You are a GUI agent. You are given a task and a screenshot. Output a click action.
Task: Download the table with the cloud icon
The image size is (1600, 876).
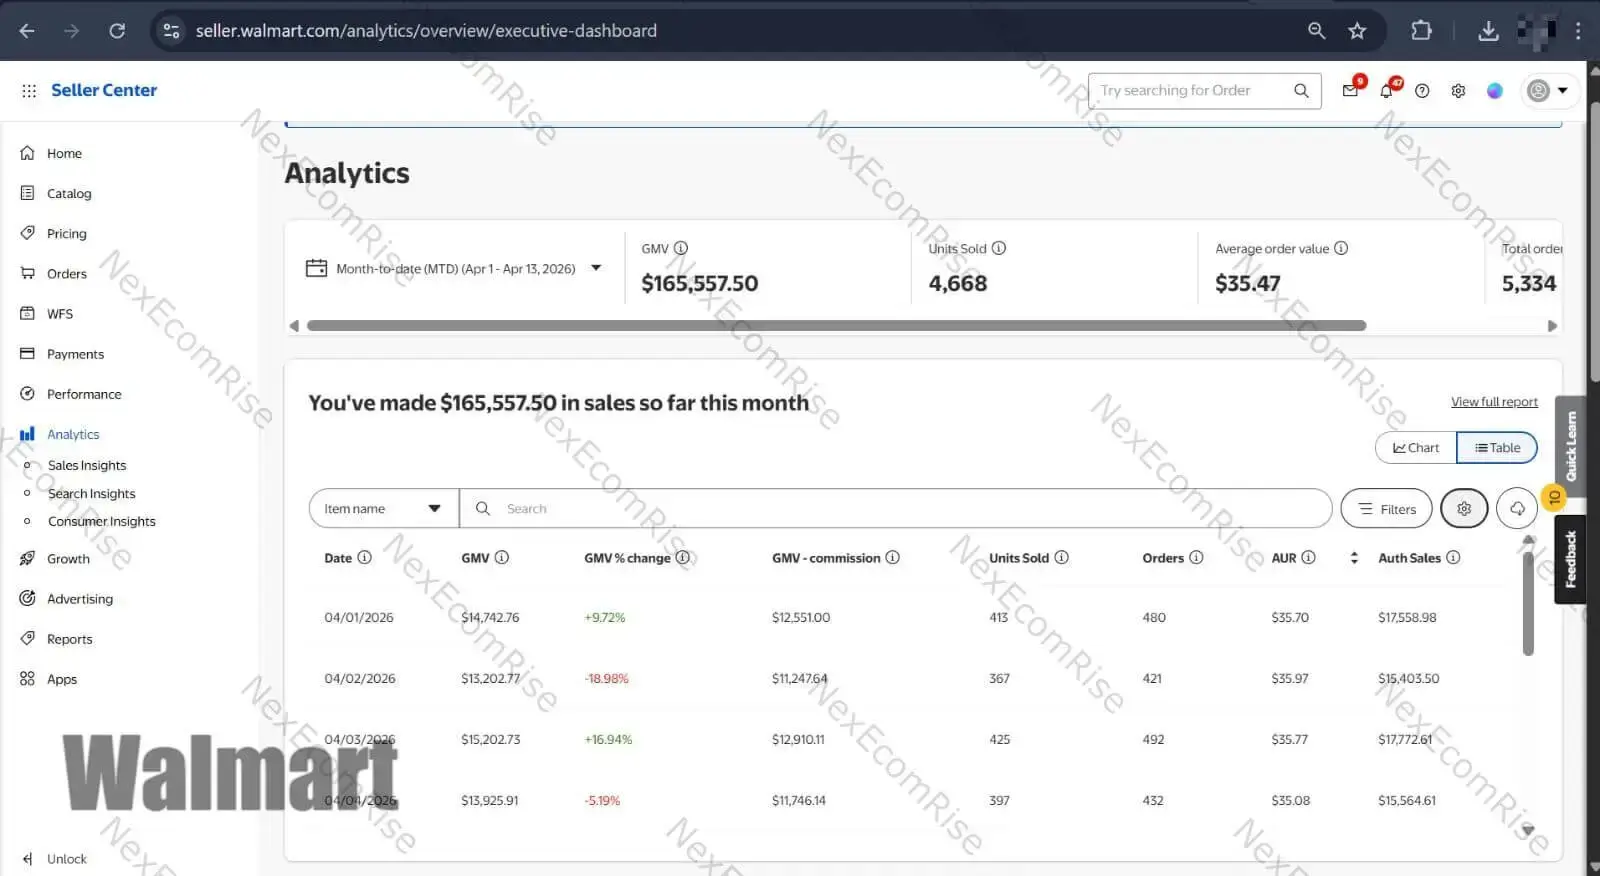(1517, 509)
